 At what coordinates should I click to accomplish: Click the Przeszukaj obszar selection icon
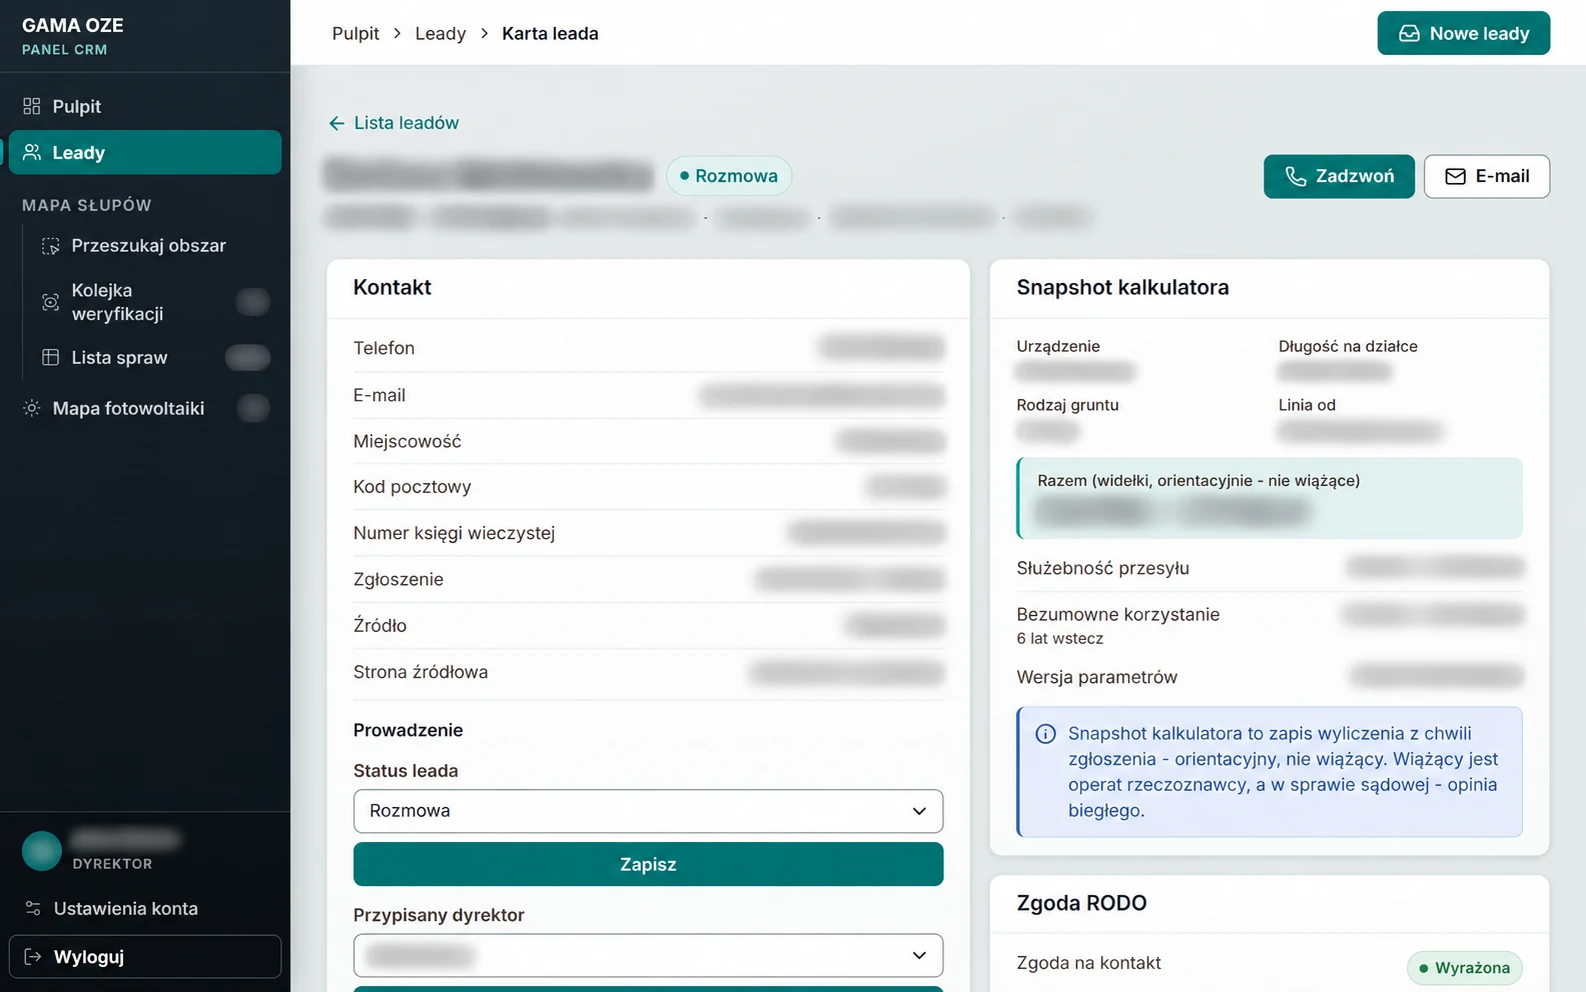pos(50,246)
